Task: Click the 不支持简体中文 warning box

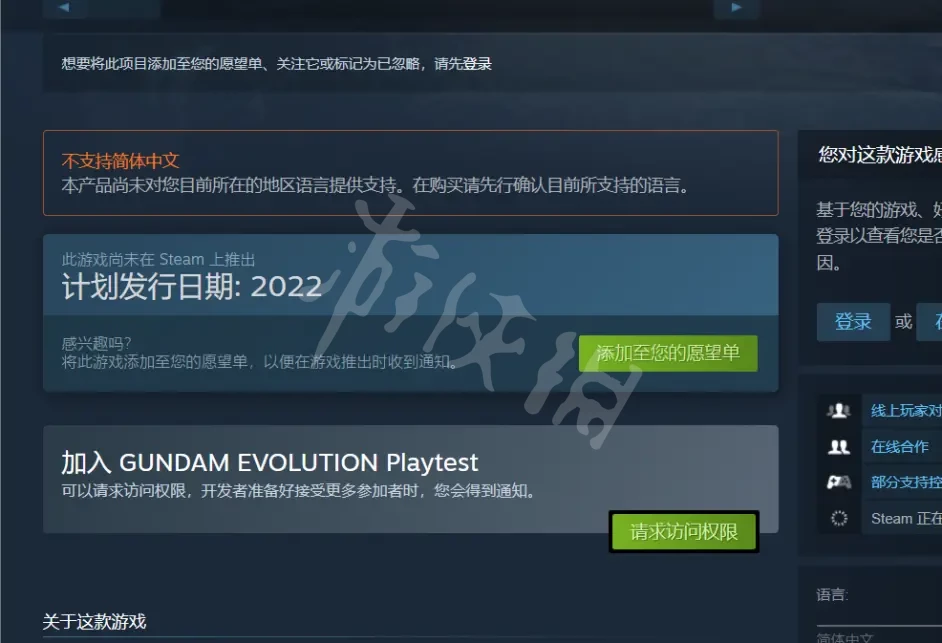Action: [x=410, y=173]
